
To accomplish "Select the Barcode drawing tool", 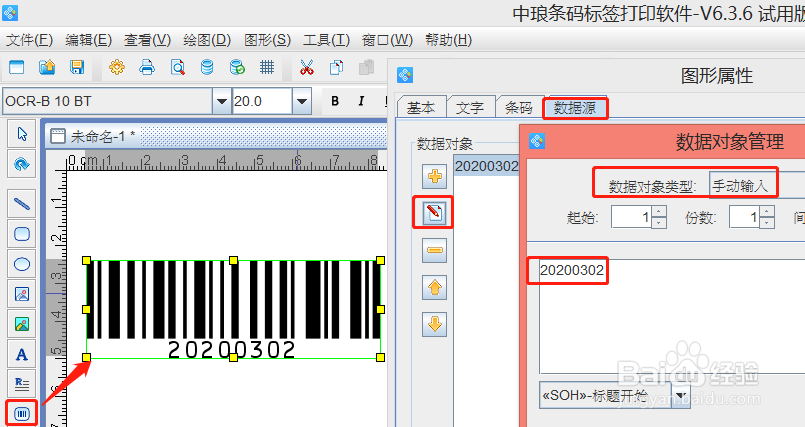I will pos(22,414).
